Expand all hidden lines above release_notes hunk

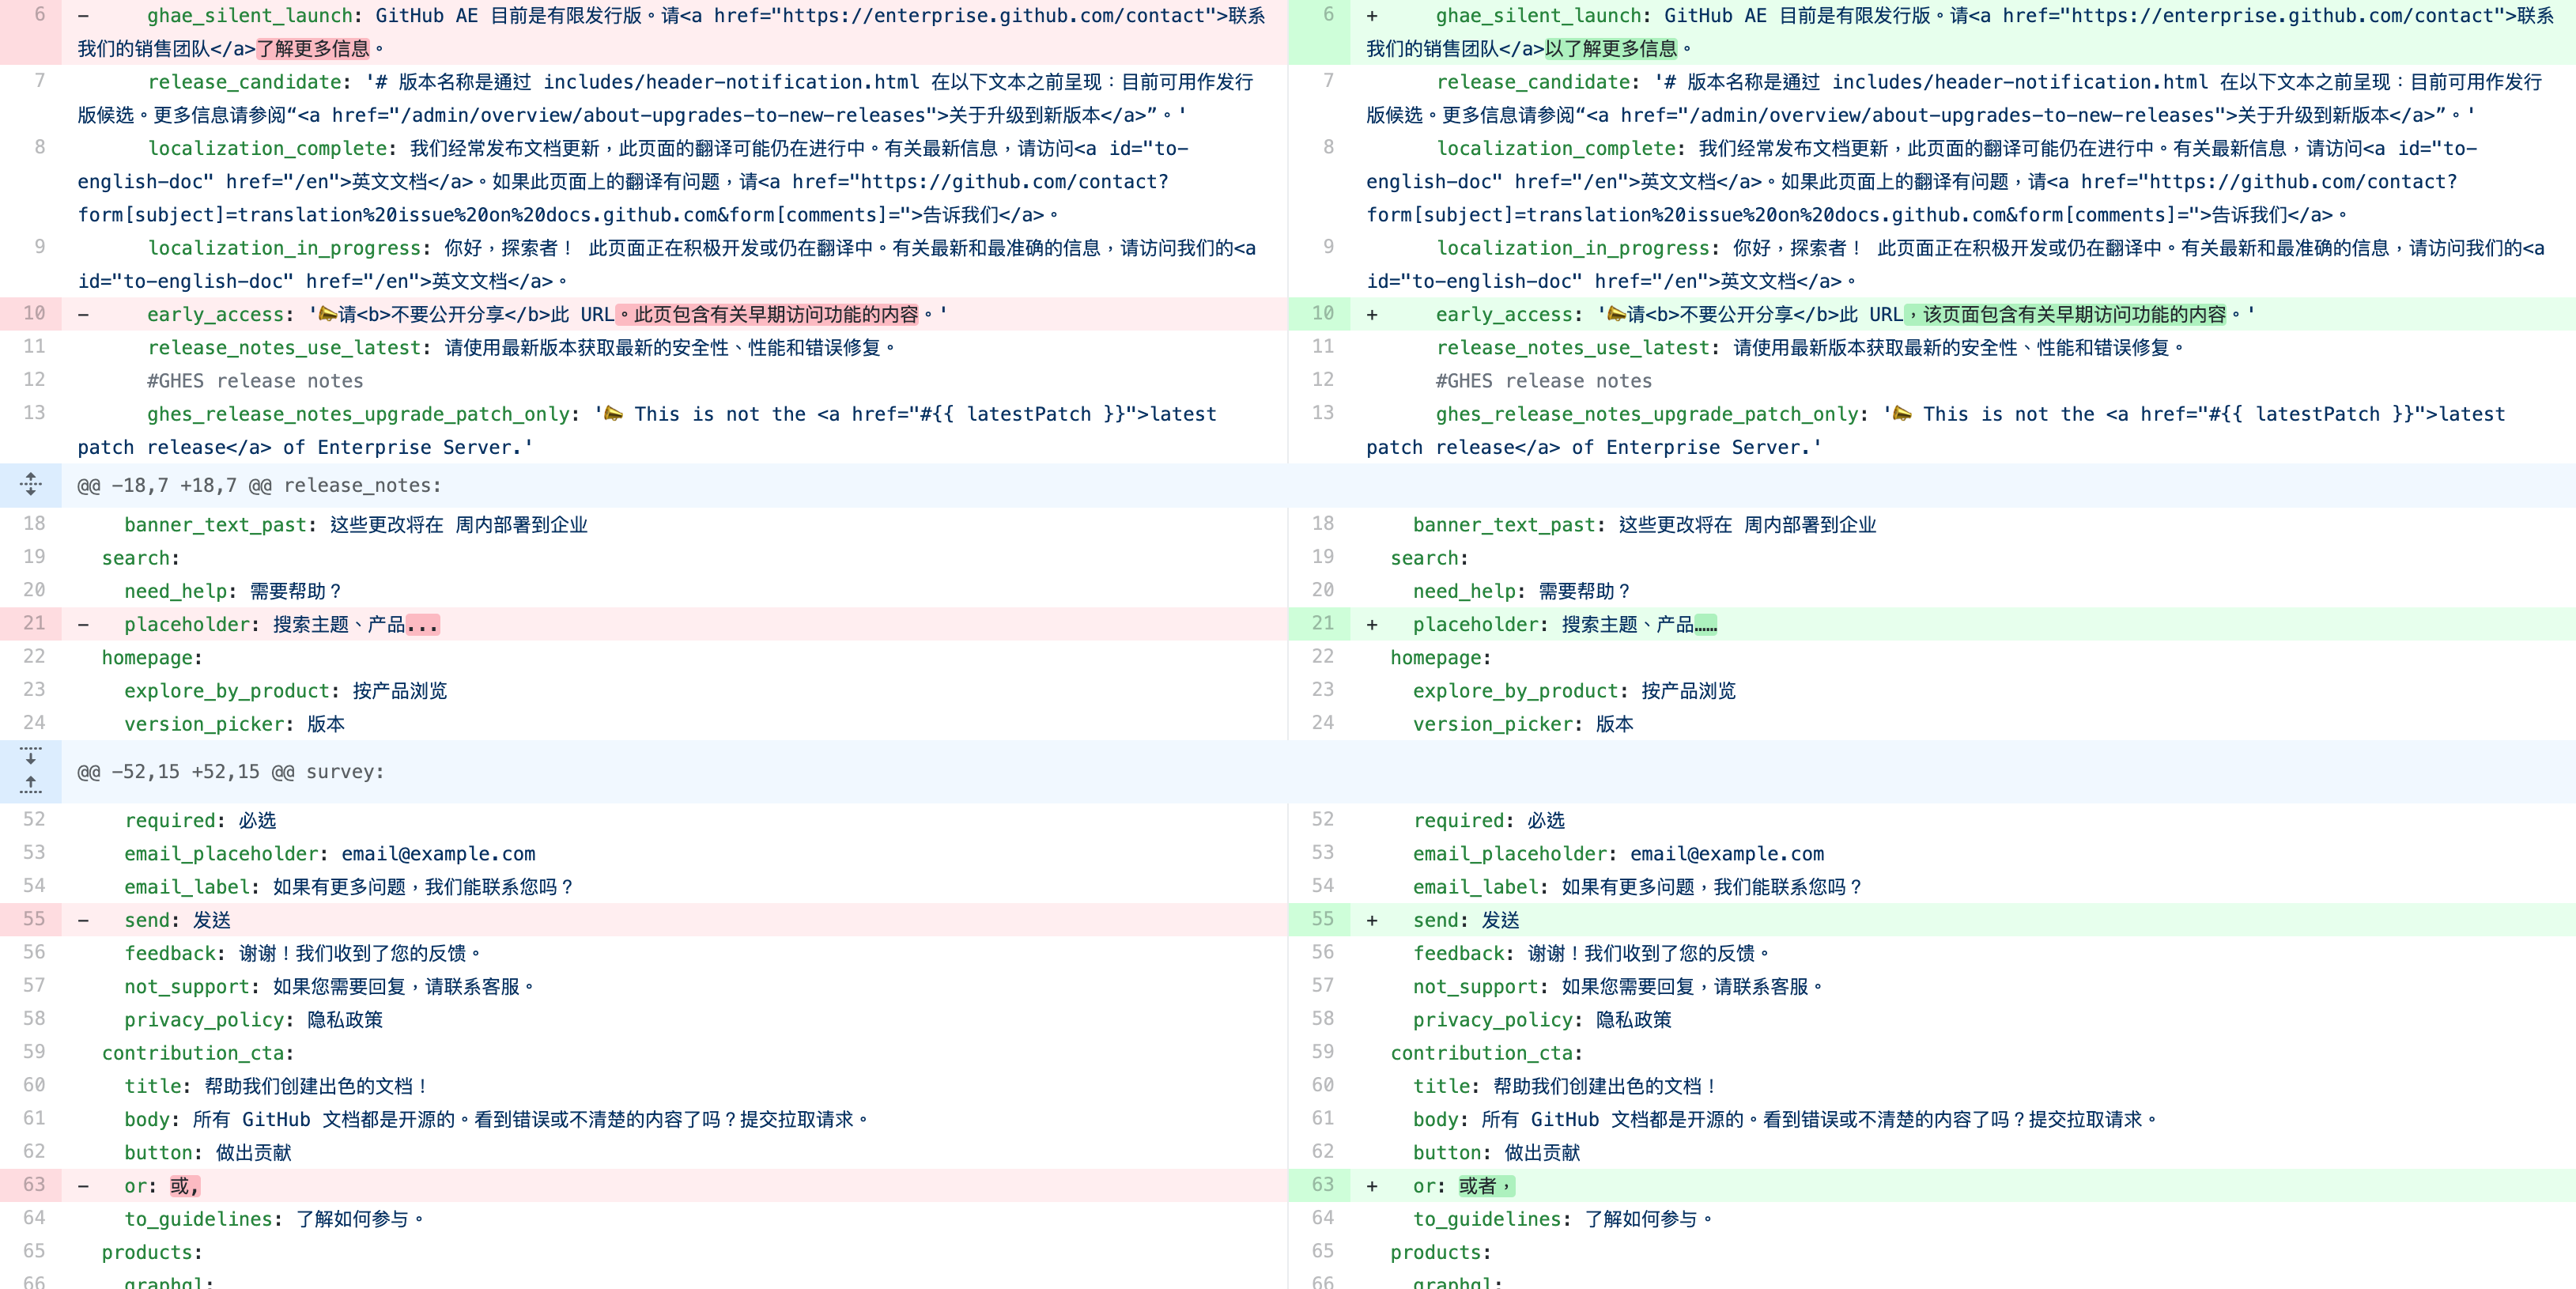[31, 485]
